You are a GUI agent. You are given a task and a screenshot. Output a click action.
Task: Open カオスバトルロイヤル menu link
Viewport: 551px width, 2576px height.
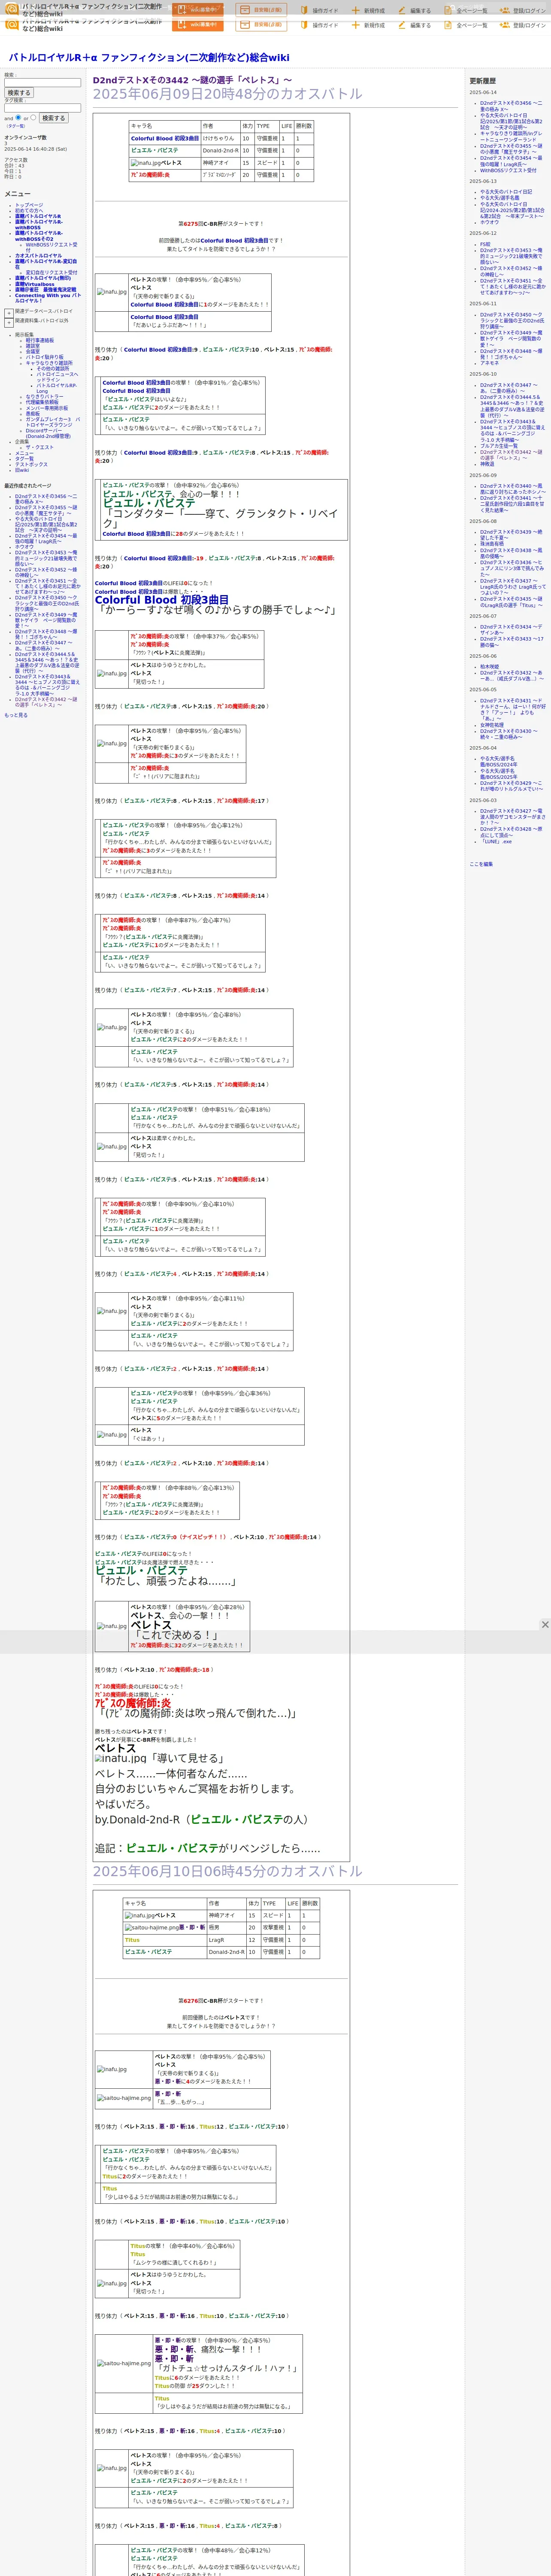(x=38, y=255)
